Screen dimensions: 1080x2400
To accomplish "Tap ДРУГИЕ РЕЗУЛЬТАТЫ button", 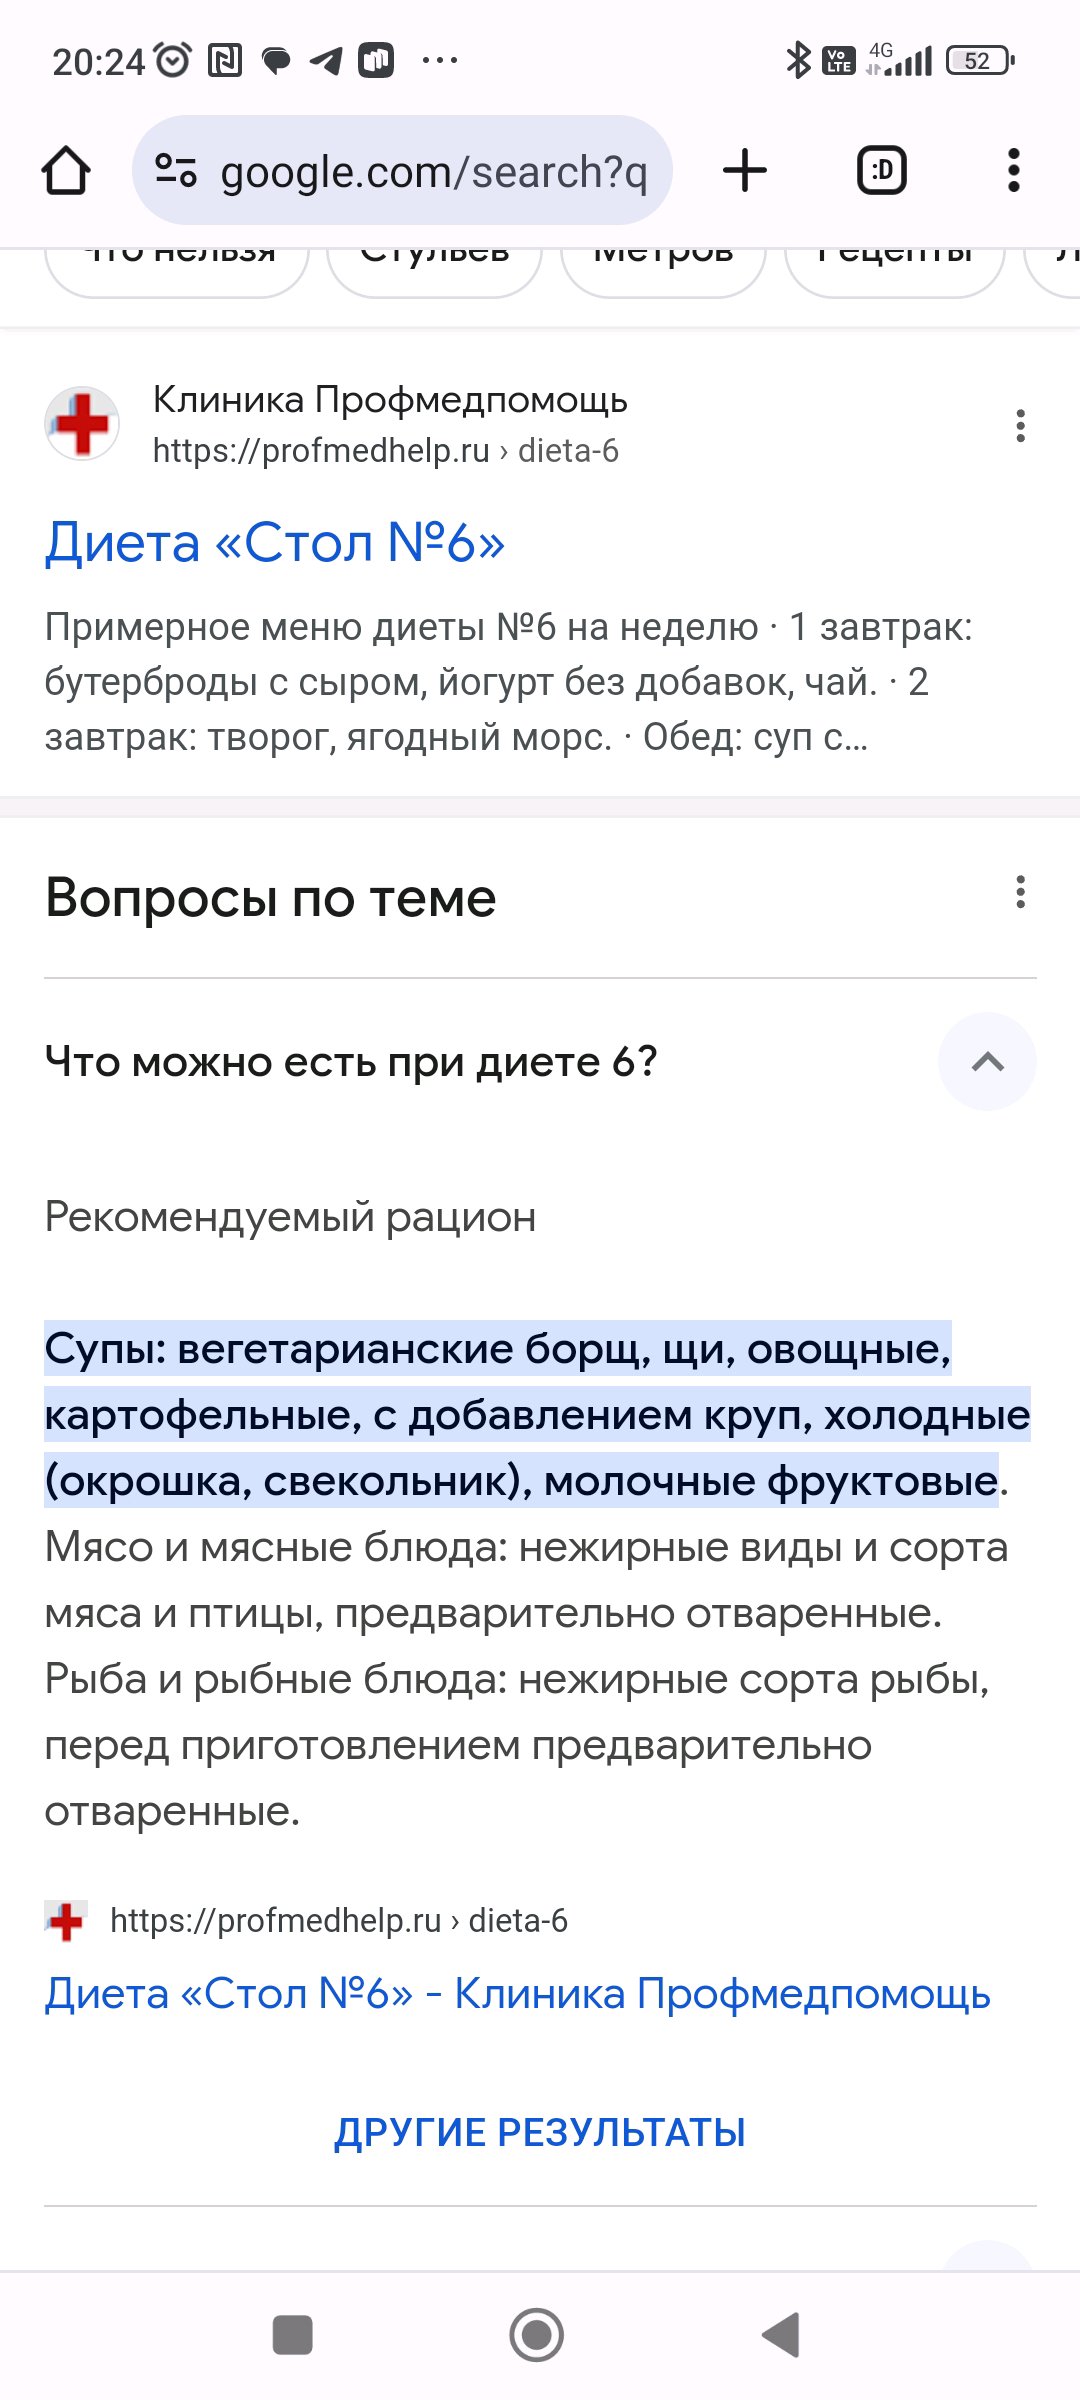I will 540,2132.
